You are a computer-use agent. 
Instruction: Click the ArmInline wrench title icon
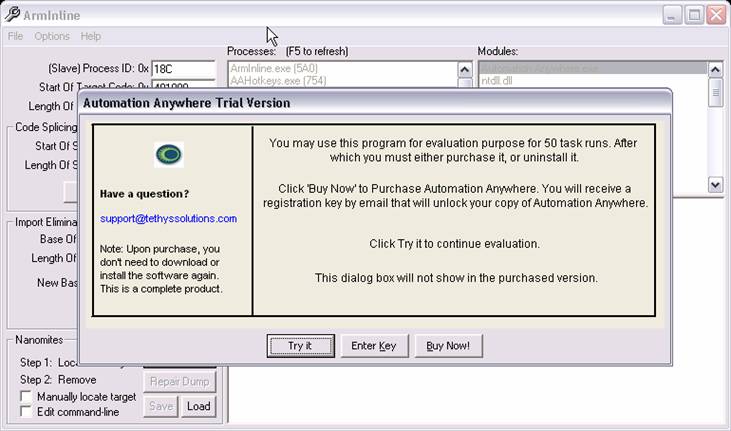(12, 14)
